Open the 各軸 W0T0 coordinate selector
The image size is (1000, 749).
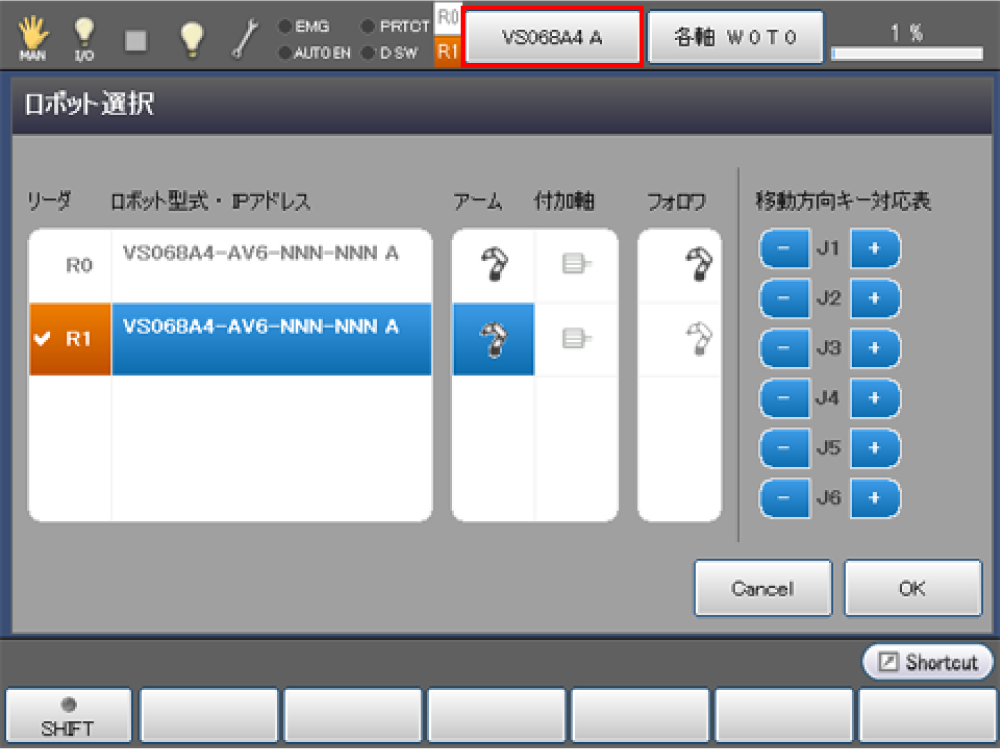click(x=735, y=38)
